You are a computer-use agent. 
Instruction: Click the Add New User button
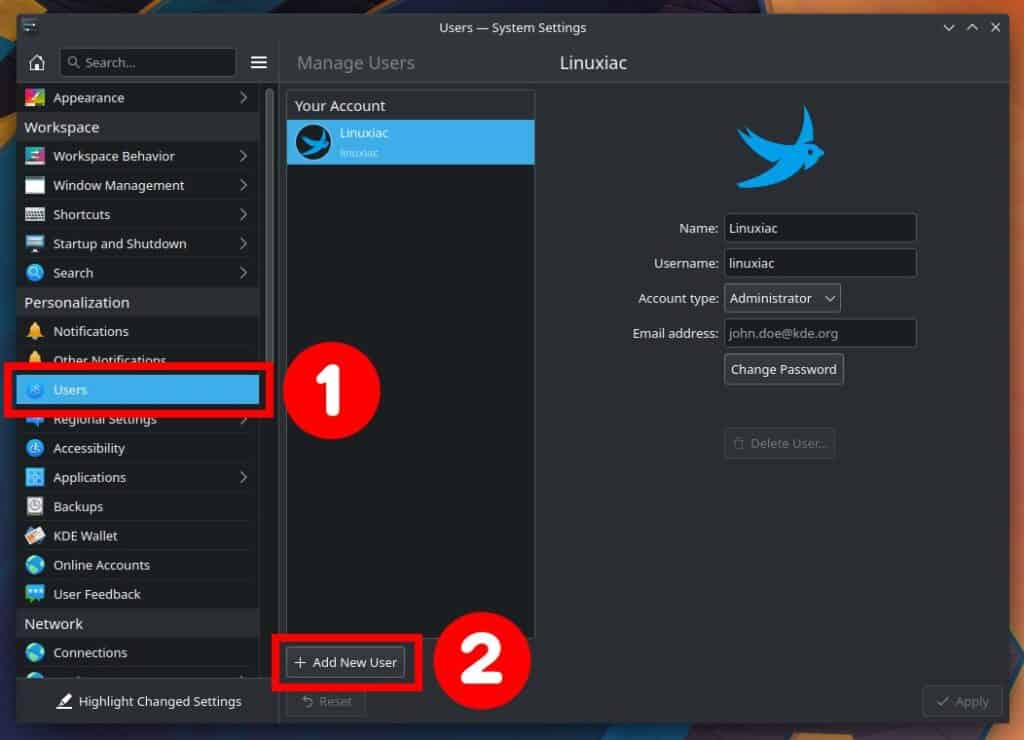click(345, 662)
